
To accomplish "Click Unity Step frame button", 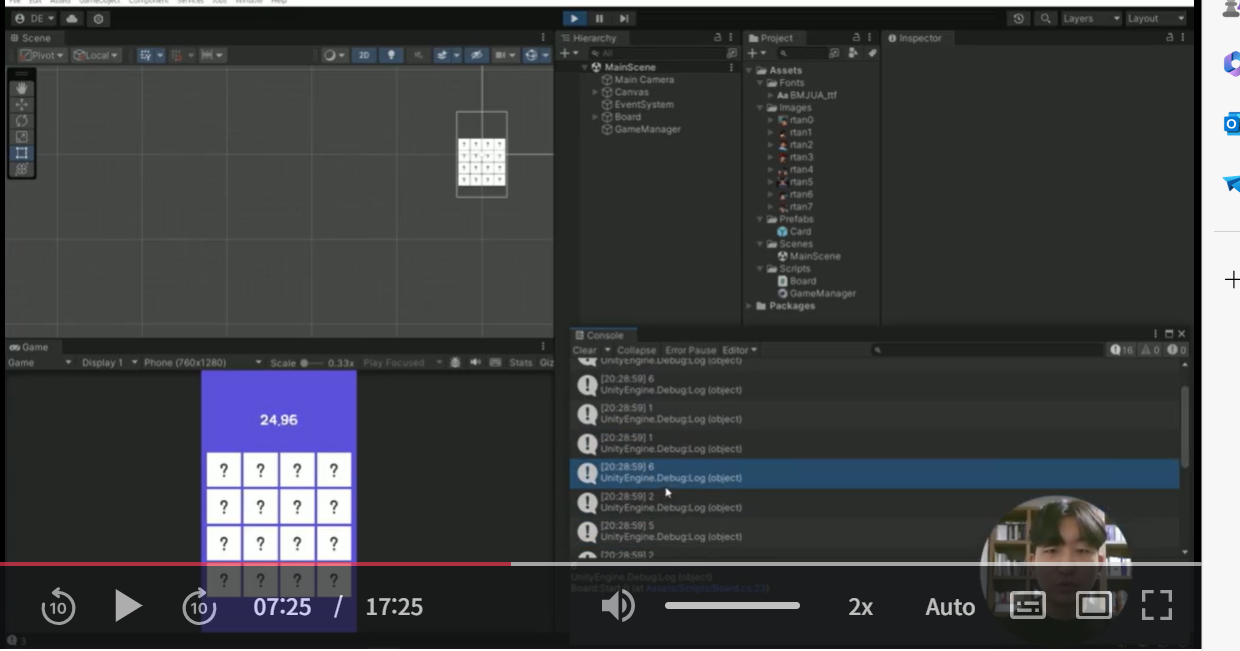I will point(623,18).
